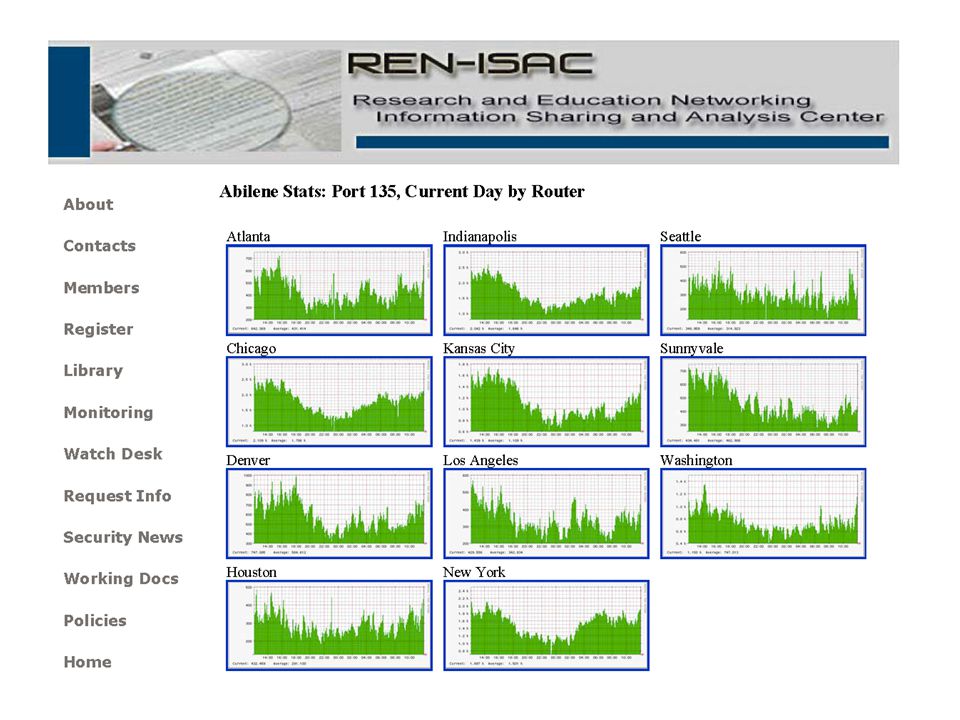Screen dimensions: 960x720
Task: Open the Working Docs link
Action: click(121, 579)
